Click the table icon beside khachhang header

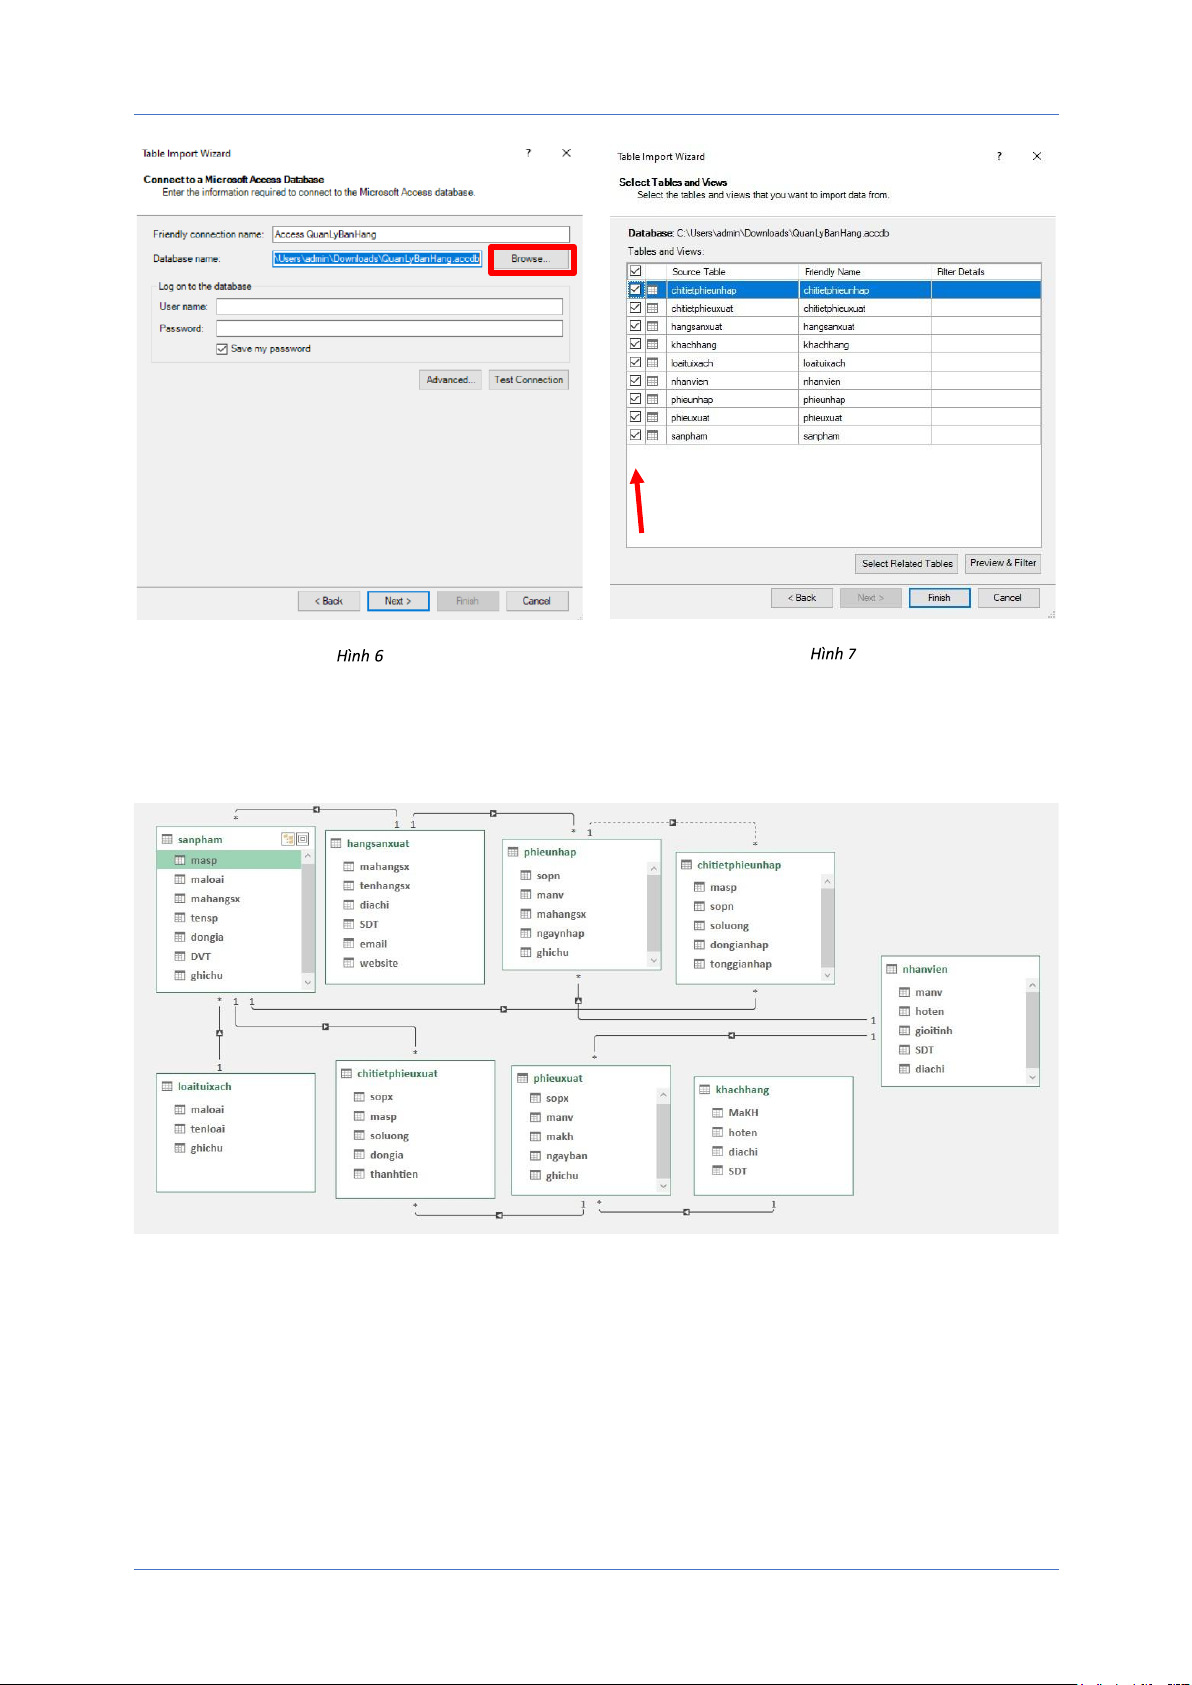[x=704, y=1090]
